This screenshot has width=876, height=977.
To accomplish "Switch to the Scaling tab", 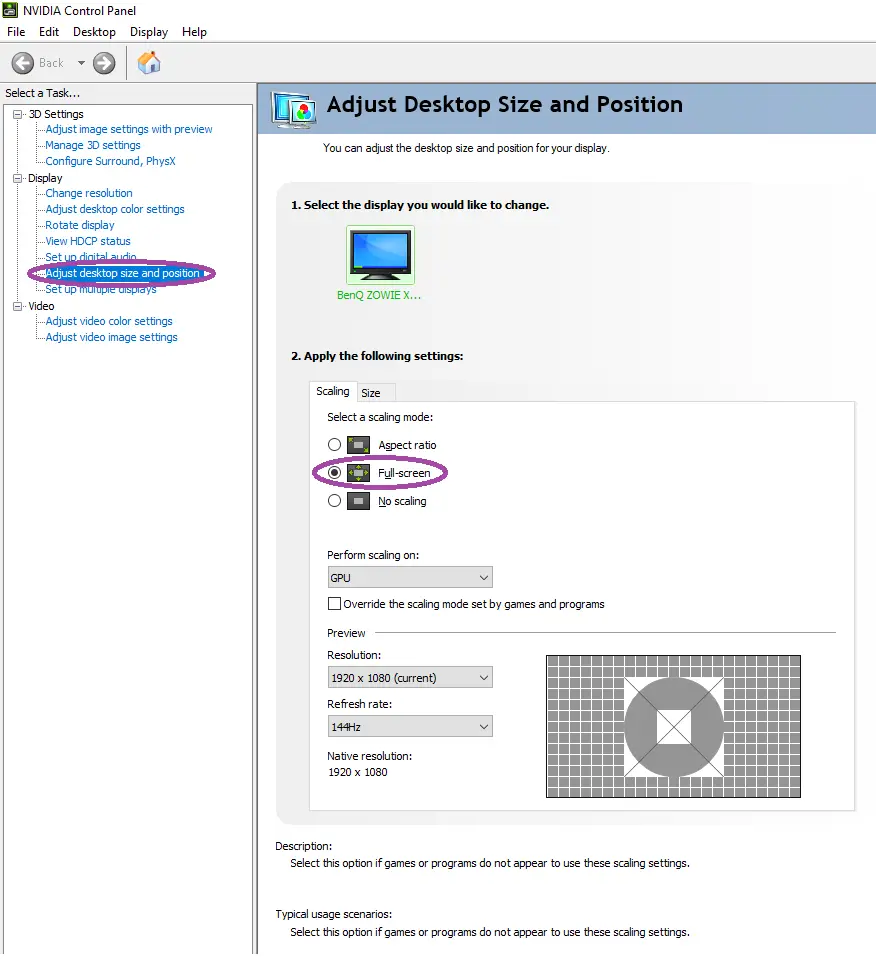I will coord(333,391).
